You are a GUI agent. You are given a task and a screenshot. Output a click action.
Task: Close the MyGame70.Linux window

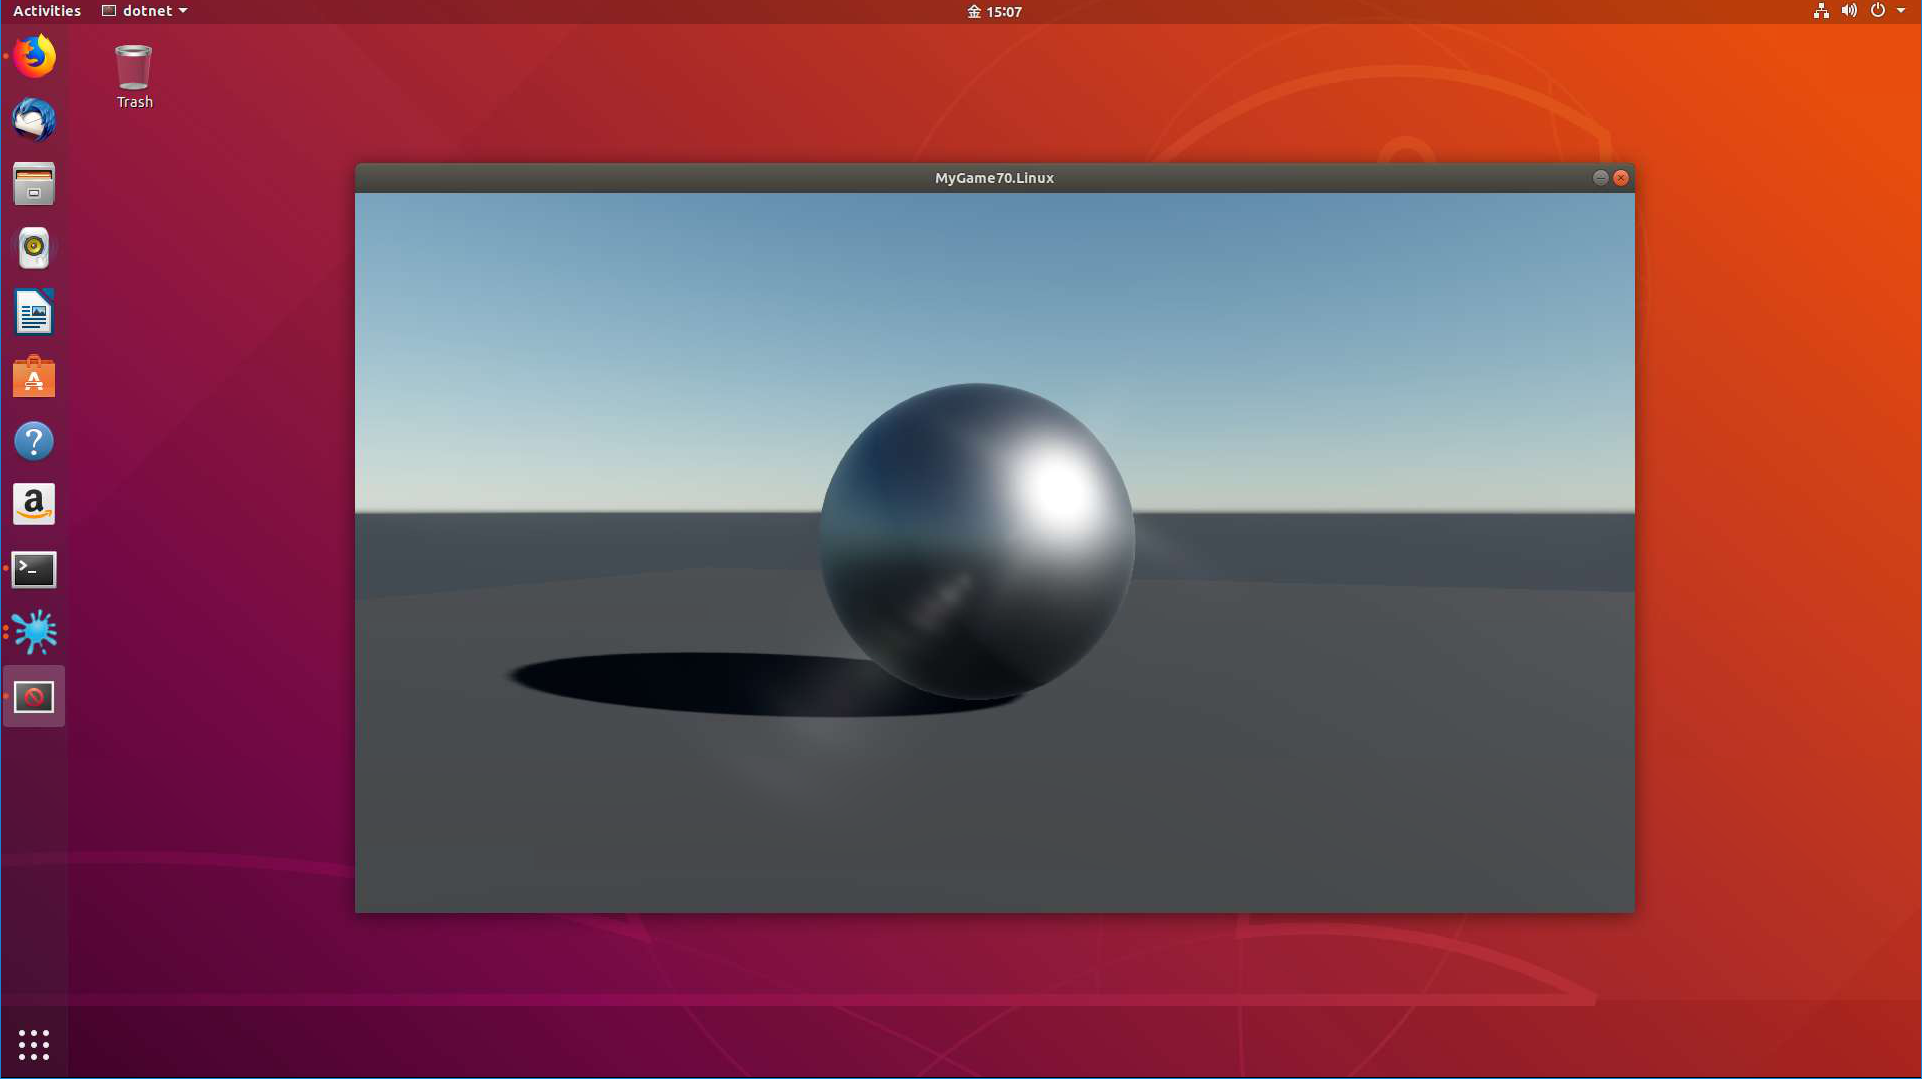point(1621,178)
